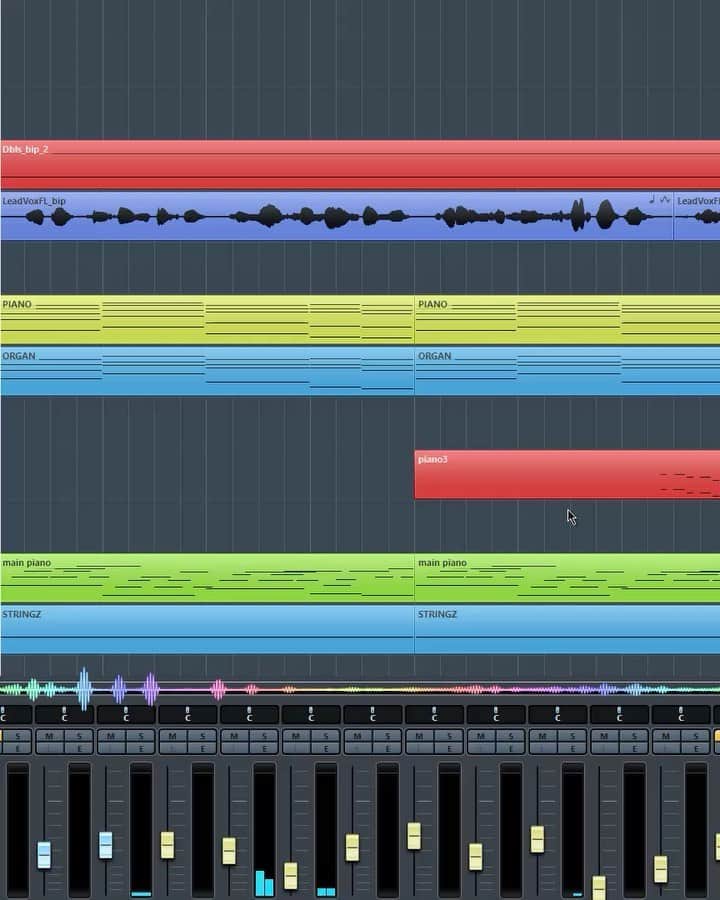This screenshot has height=900, width=720.
Task: Solo the channel with the left light-blue fader
Action: pos(79,736)
